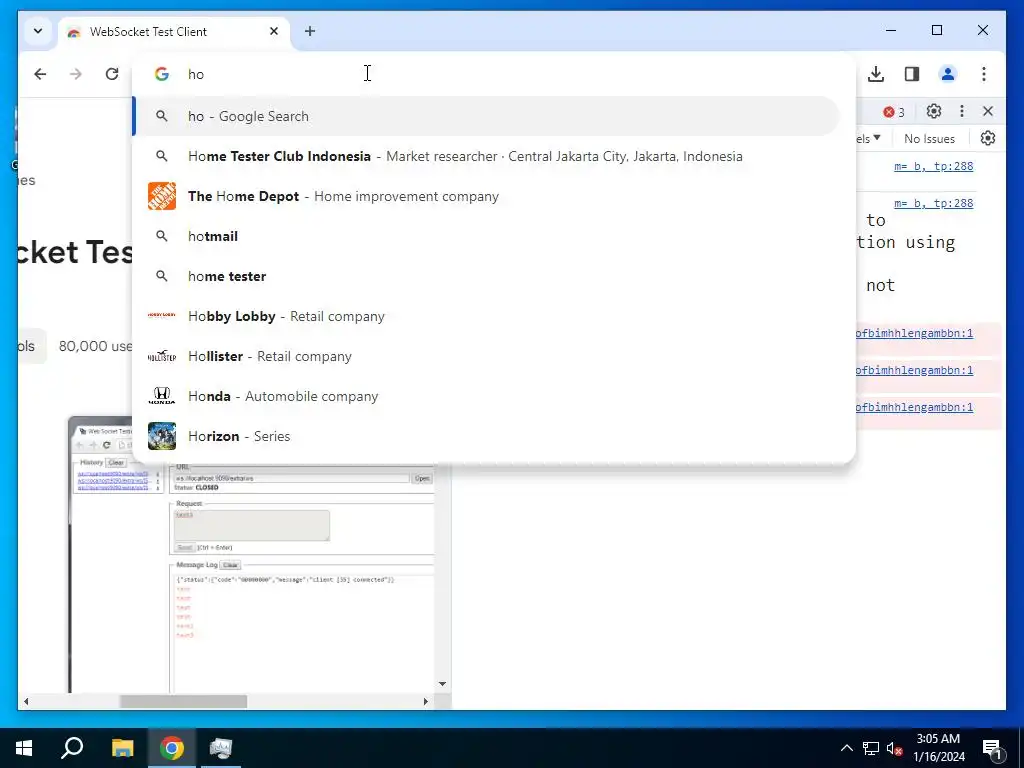Click the Google G icon in address bar

(162, 74)
